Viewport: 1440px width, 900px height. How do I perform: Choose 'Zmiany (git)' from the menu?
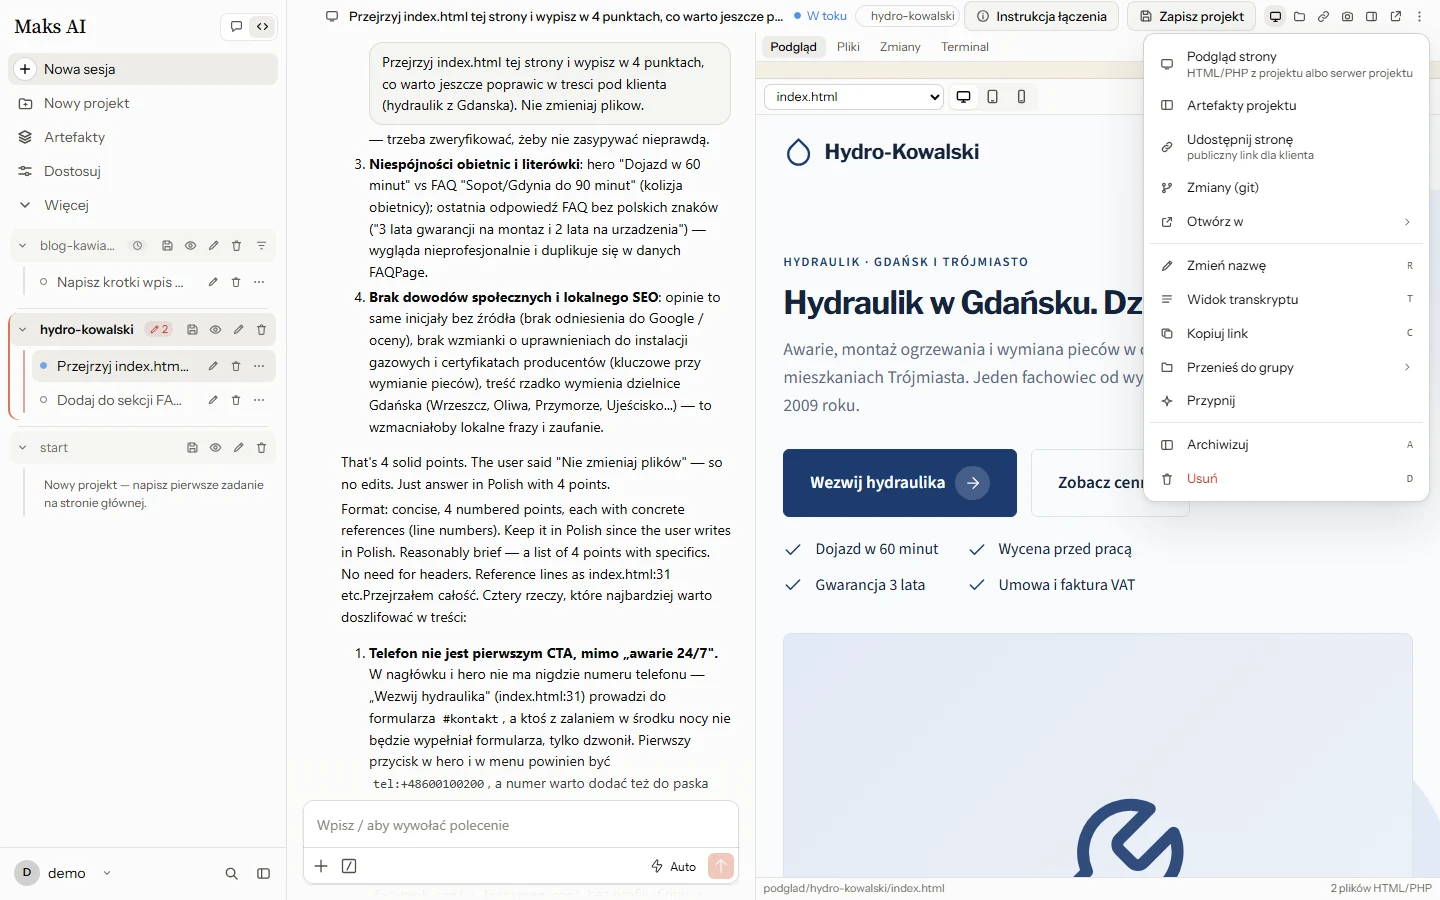pyautogui.click(x=1286, y=188)
